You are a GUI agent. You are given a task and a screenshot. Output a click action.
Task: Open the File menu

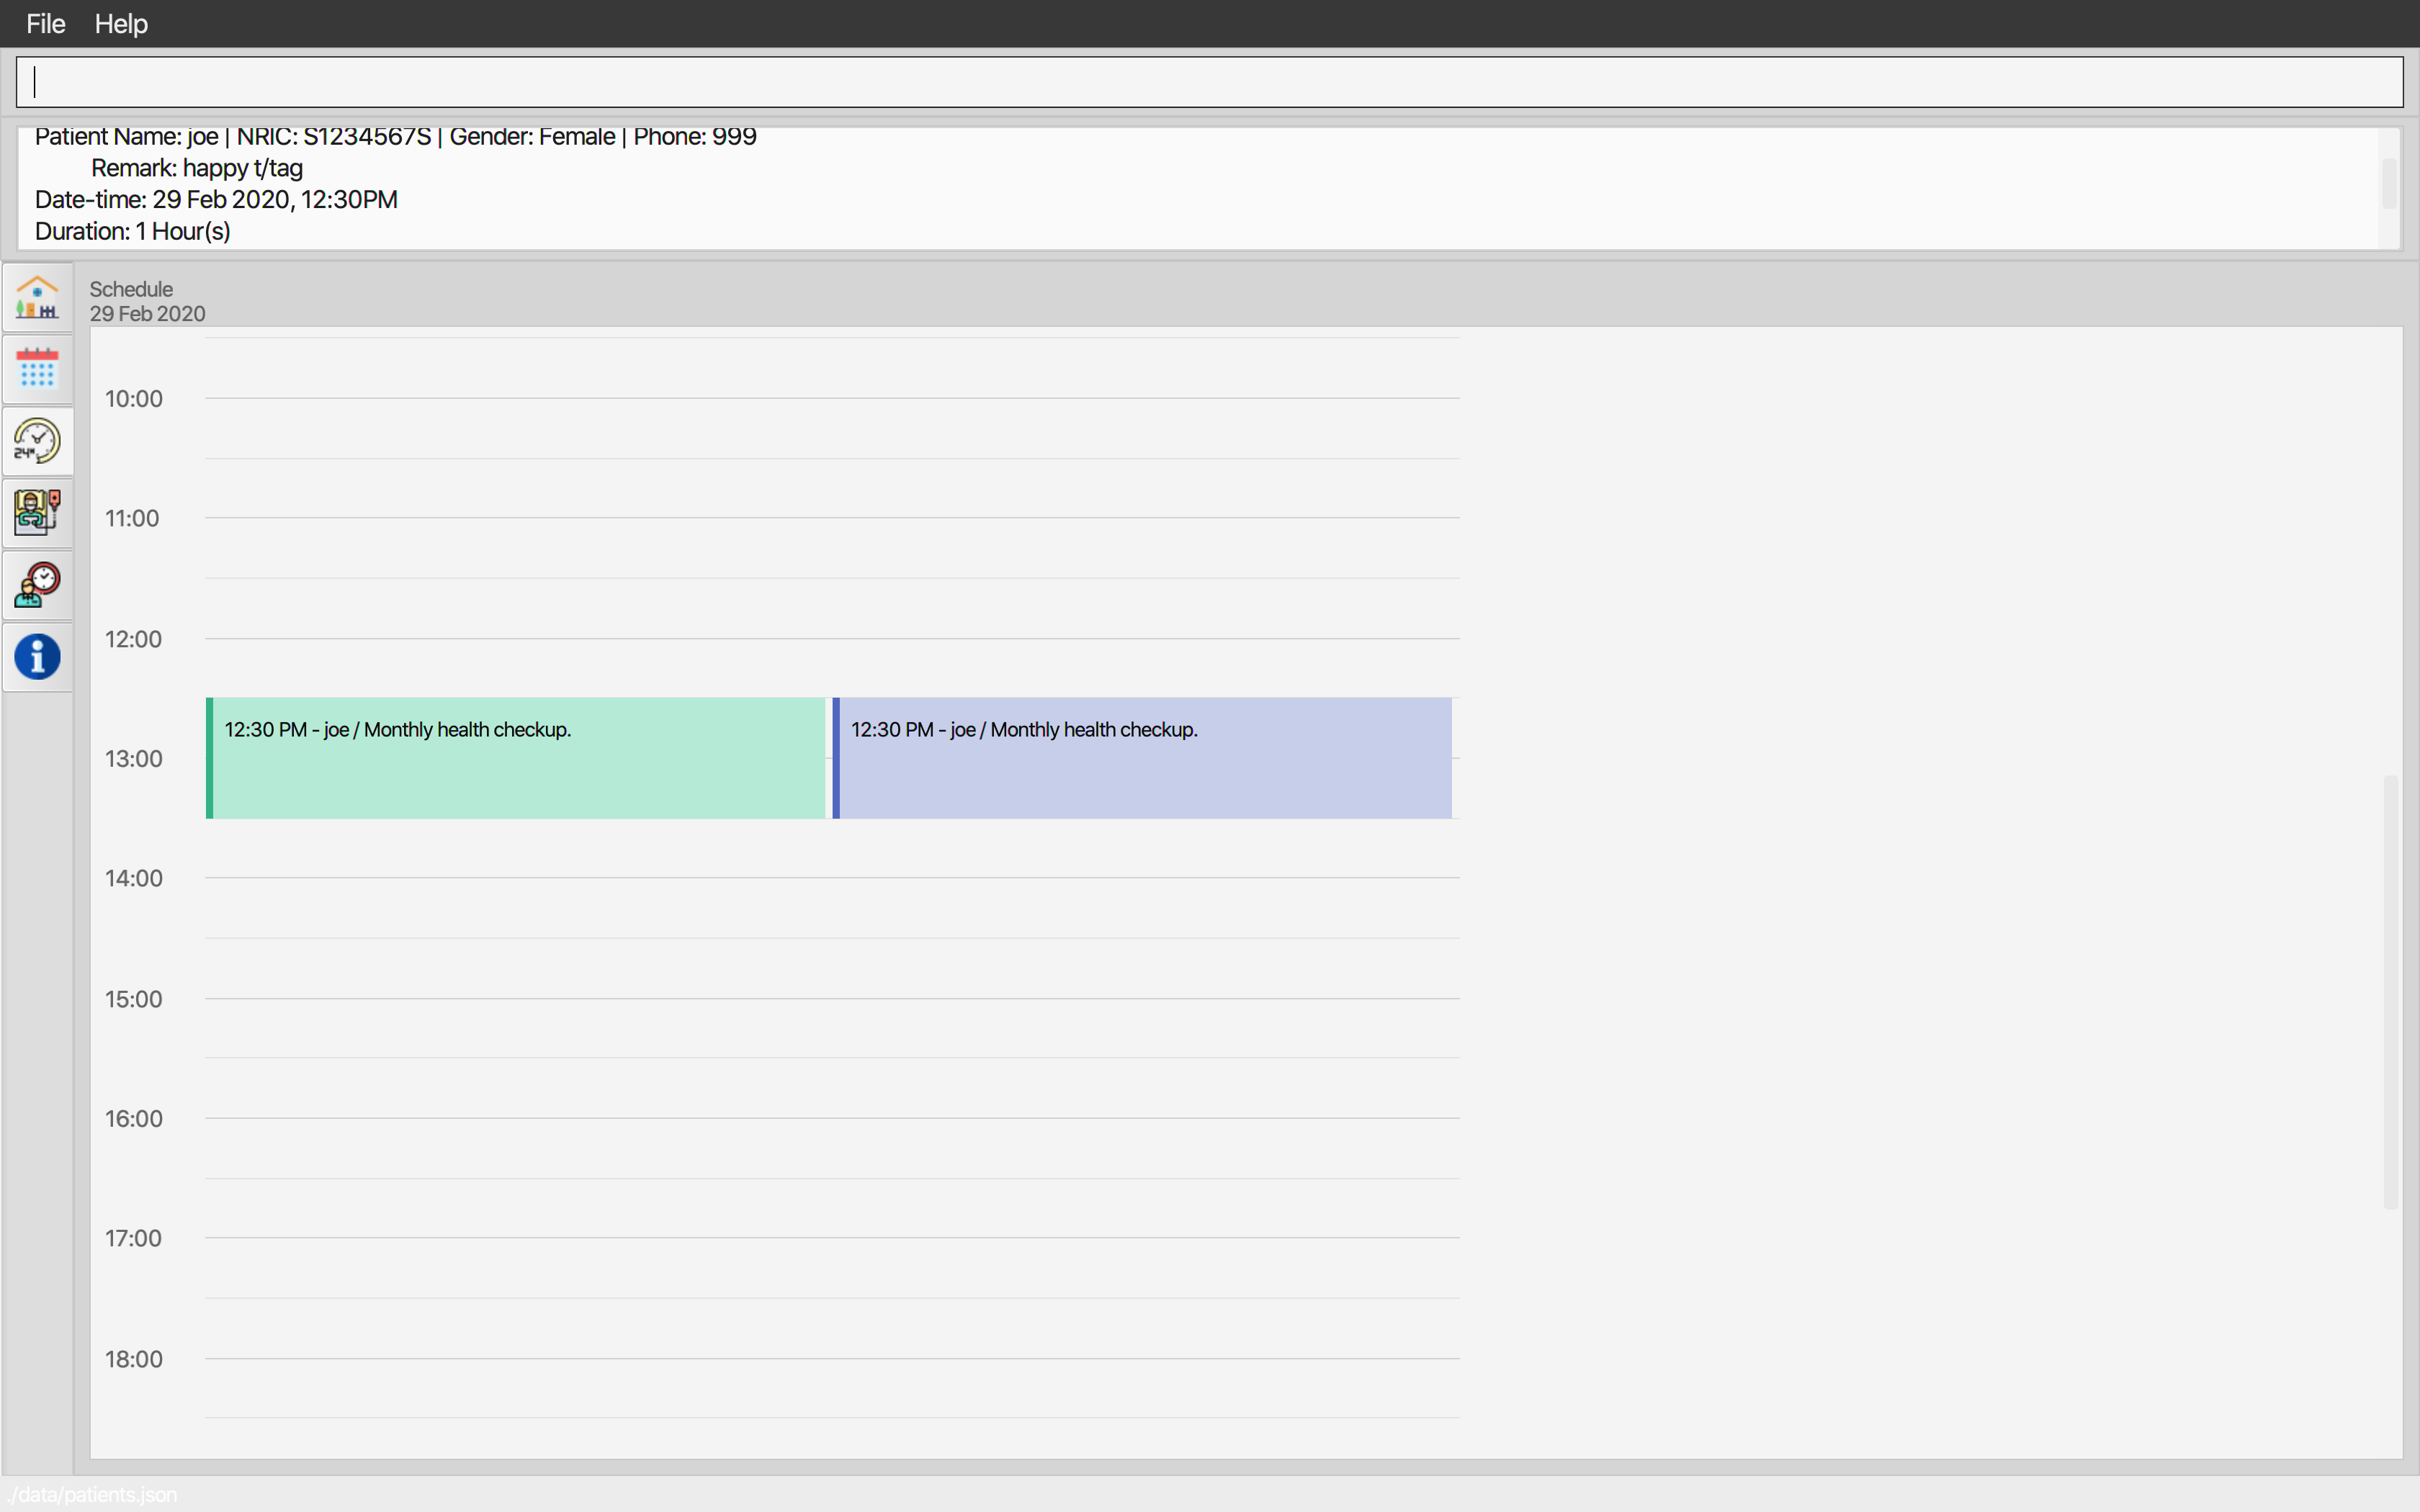pos(45,23)
